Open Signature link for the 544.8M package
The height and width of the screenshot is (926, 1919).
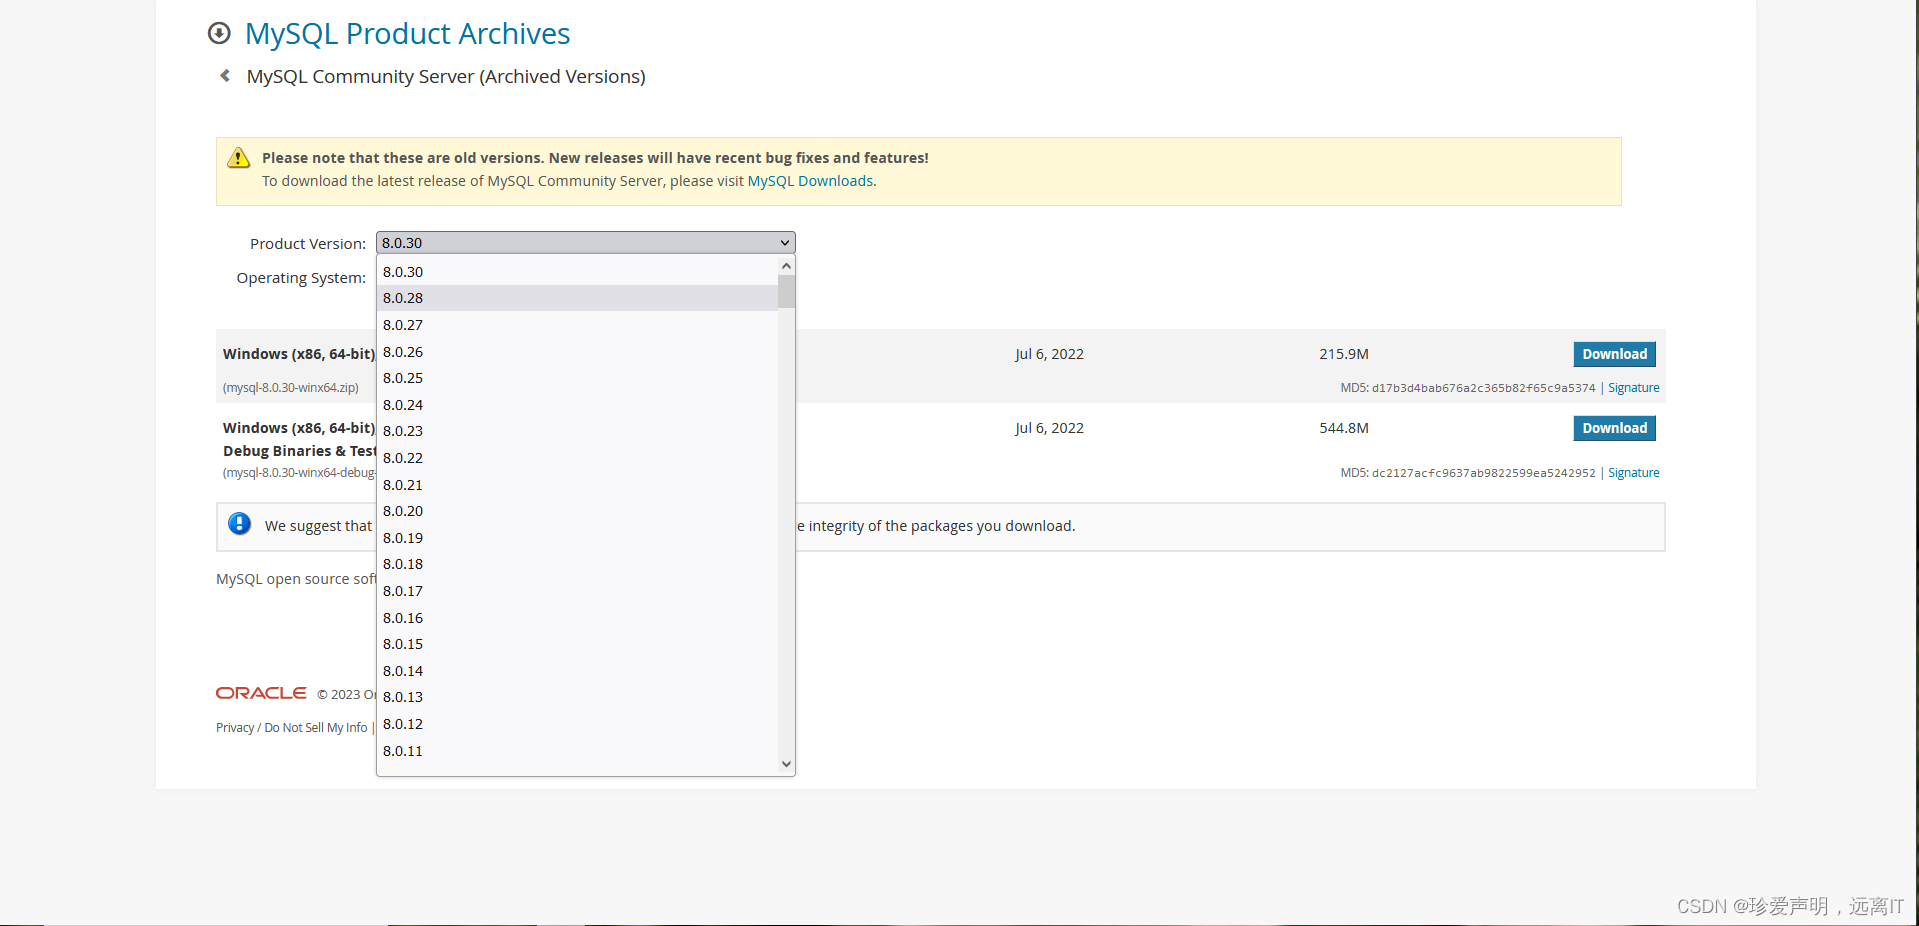(1633, 473)
